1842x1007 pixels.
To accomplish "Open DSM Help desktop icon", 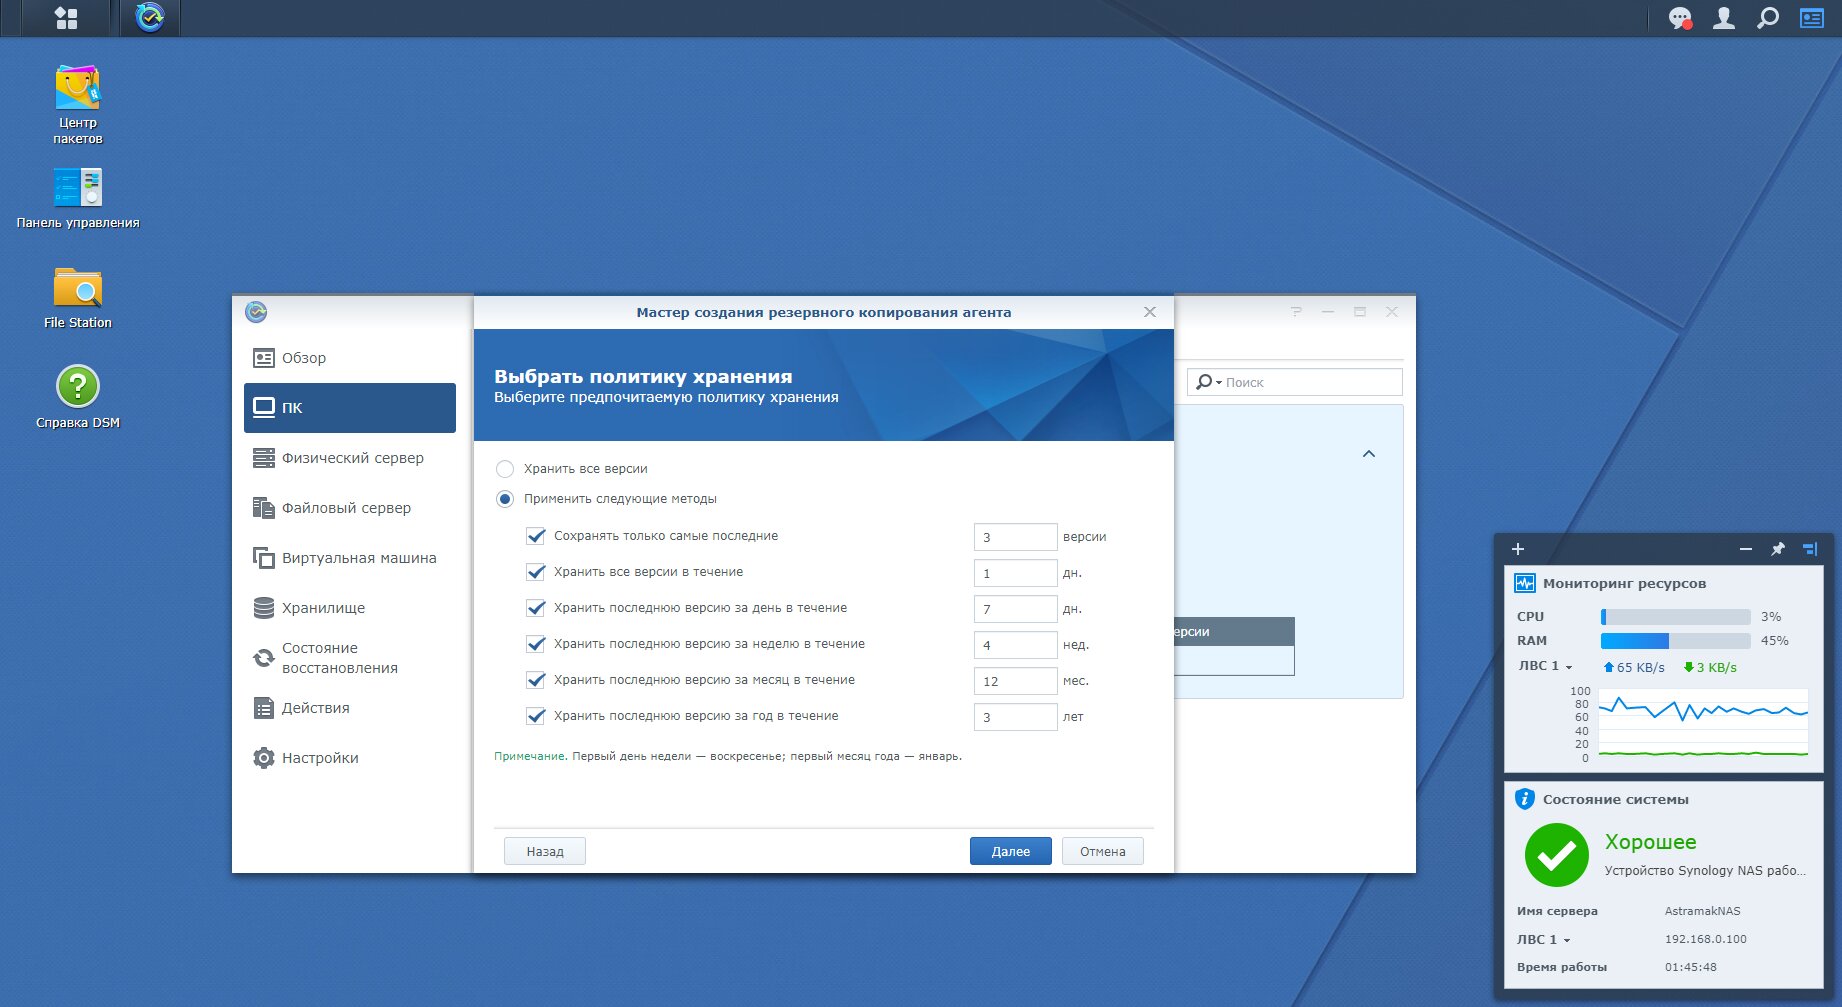I will pyautogui.click(x=78, y=397).
